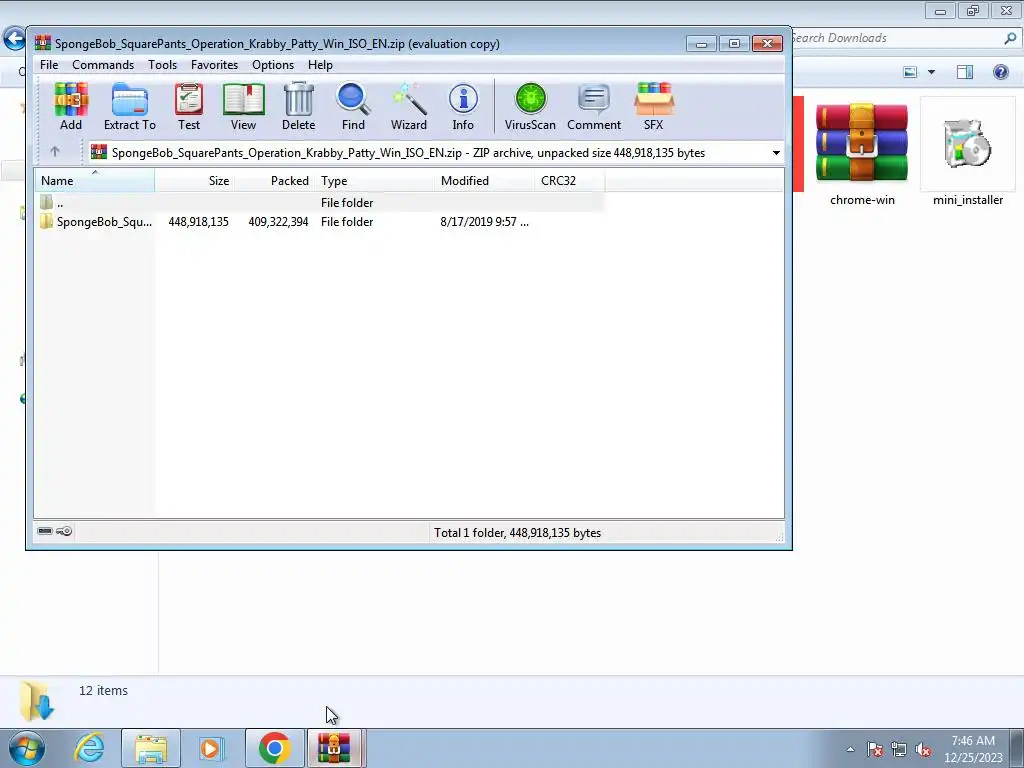Screen dimensions: 1024x768
Task: Open Action Center flag tray icon
Action: point(874,749)
